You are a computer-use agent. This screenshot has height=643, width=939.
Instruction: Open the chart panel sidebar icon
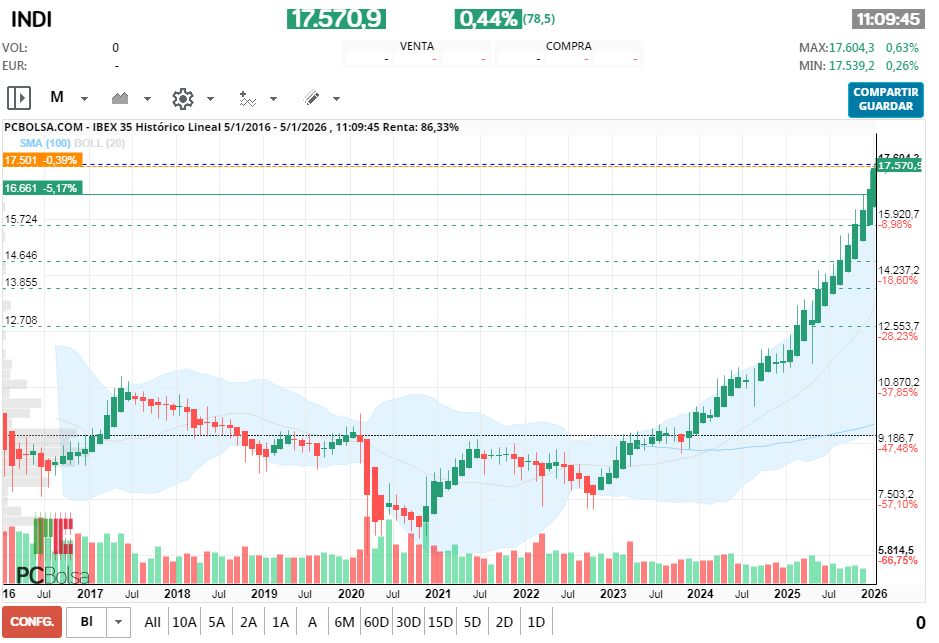click(x=17, y=97)
